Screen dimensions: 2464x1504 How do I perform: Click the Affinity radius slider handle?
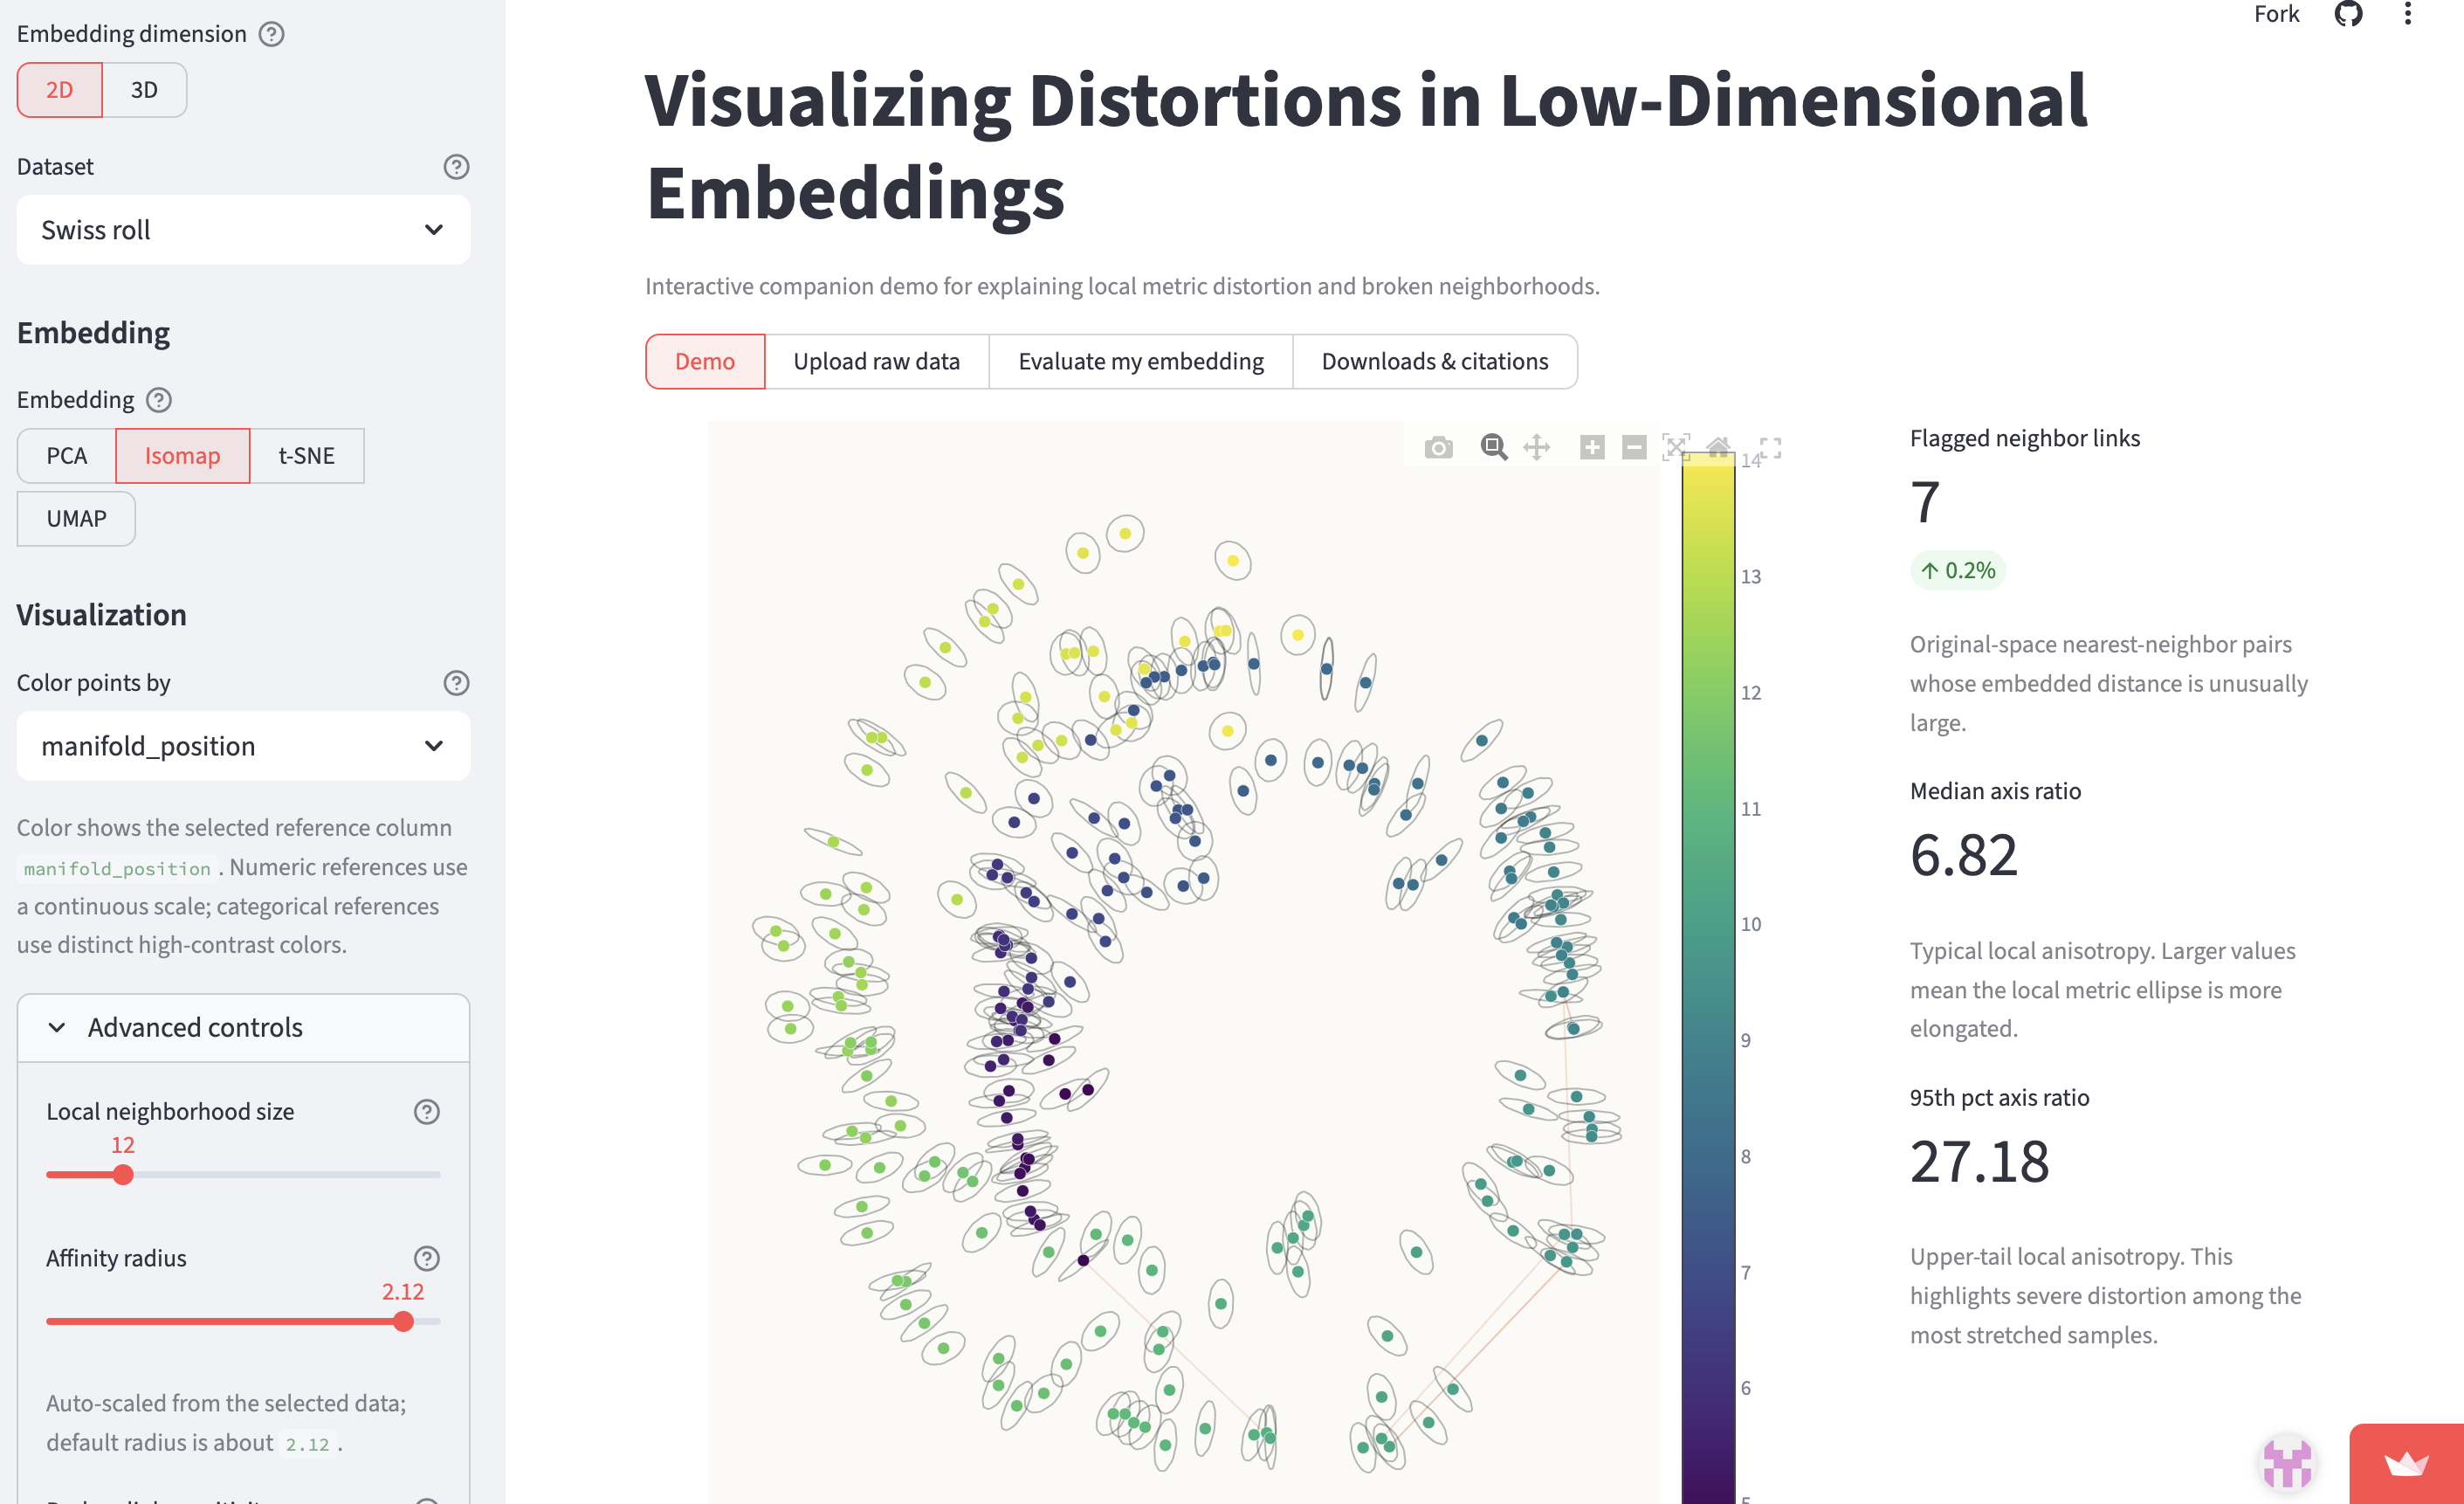(403, 1322)
